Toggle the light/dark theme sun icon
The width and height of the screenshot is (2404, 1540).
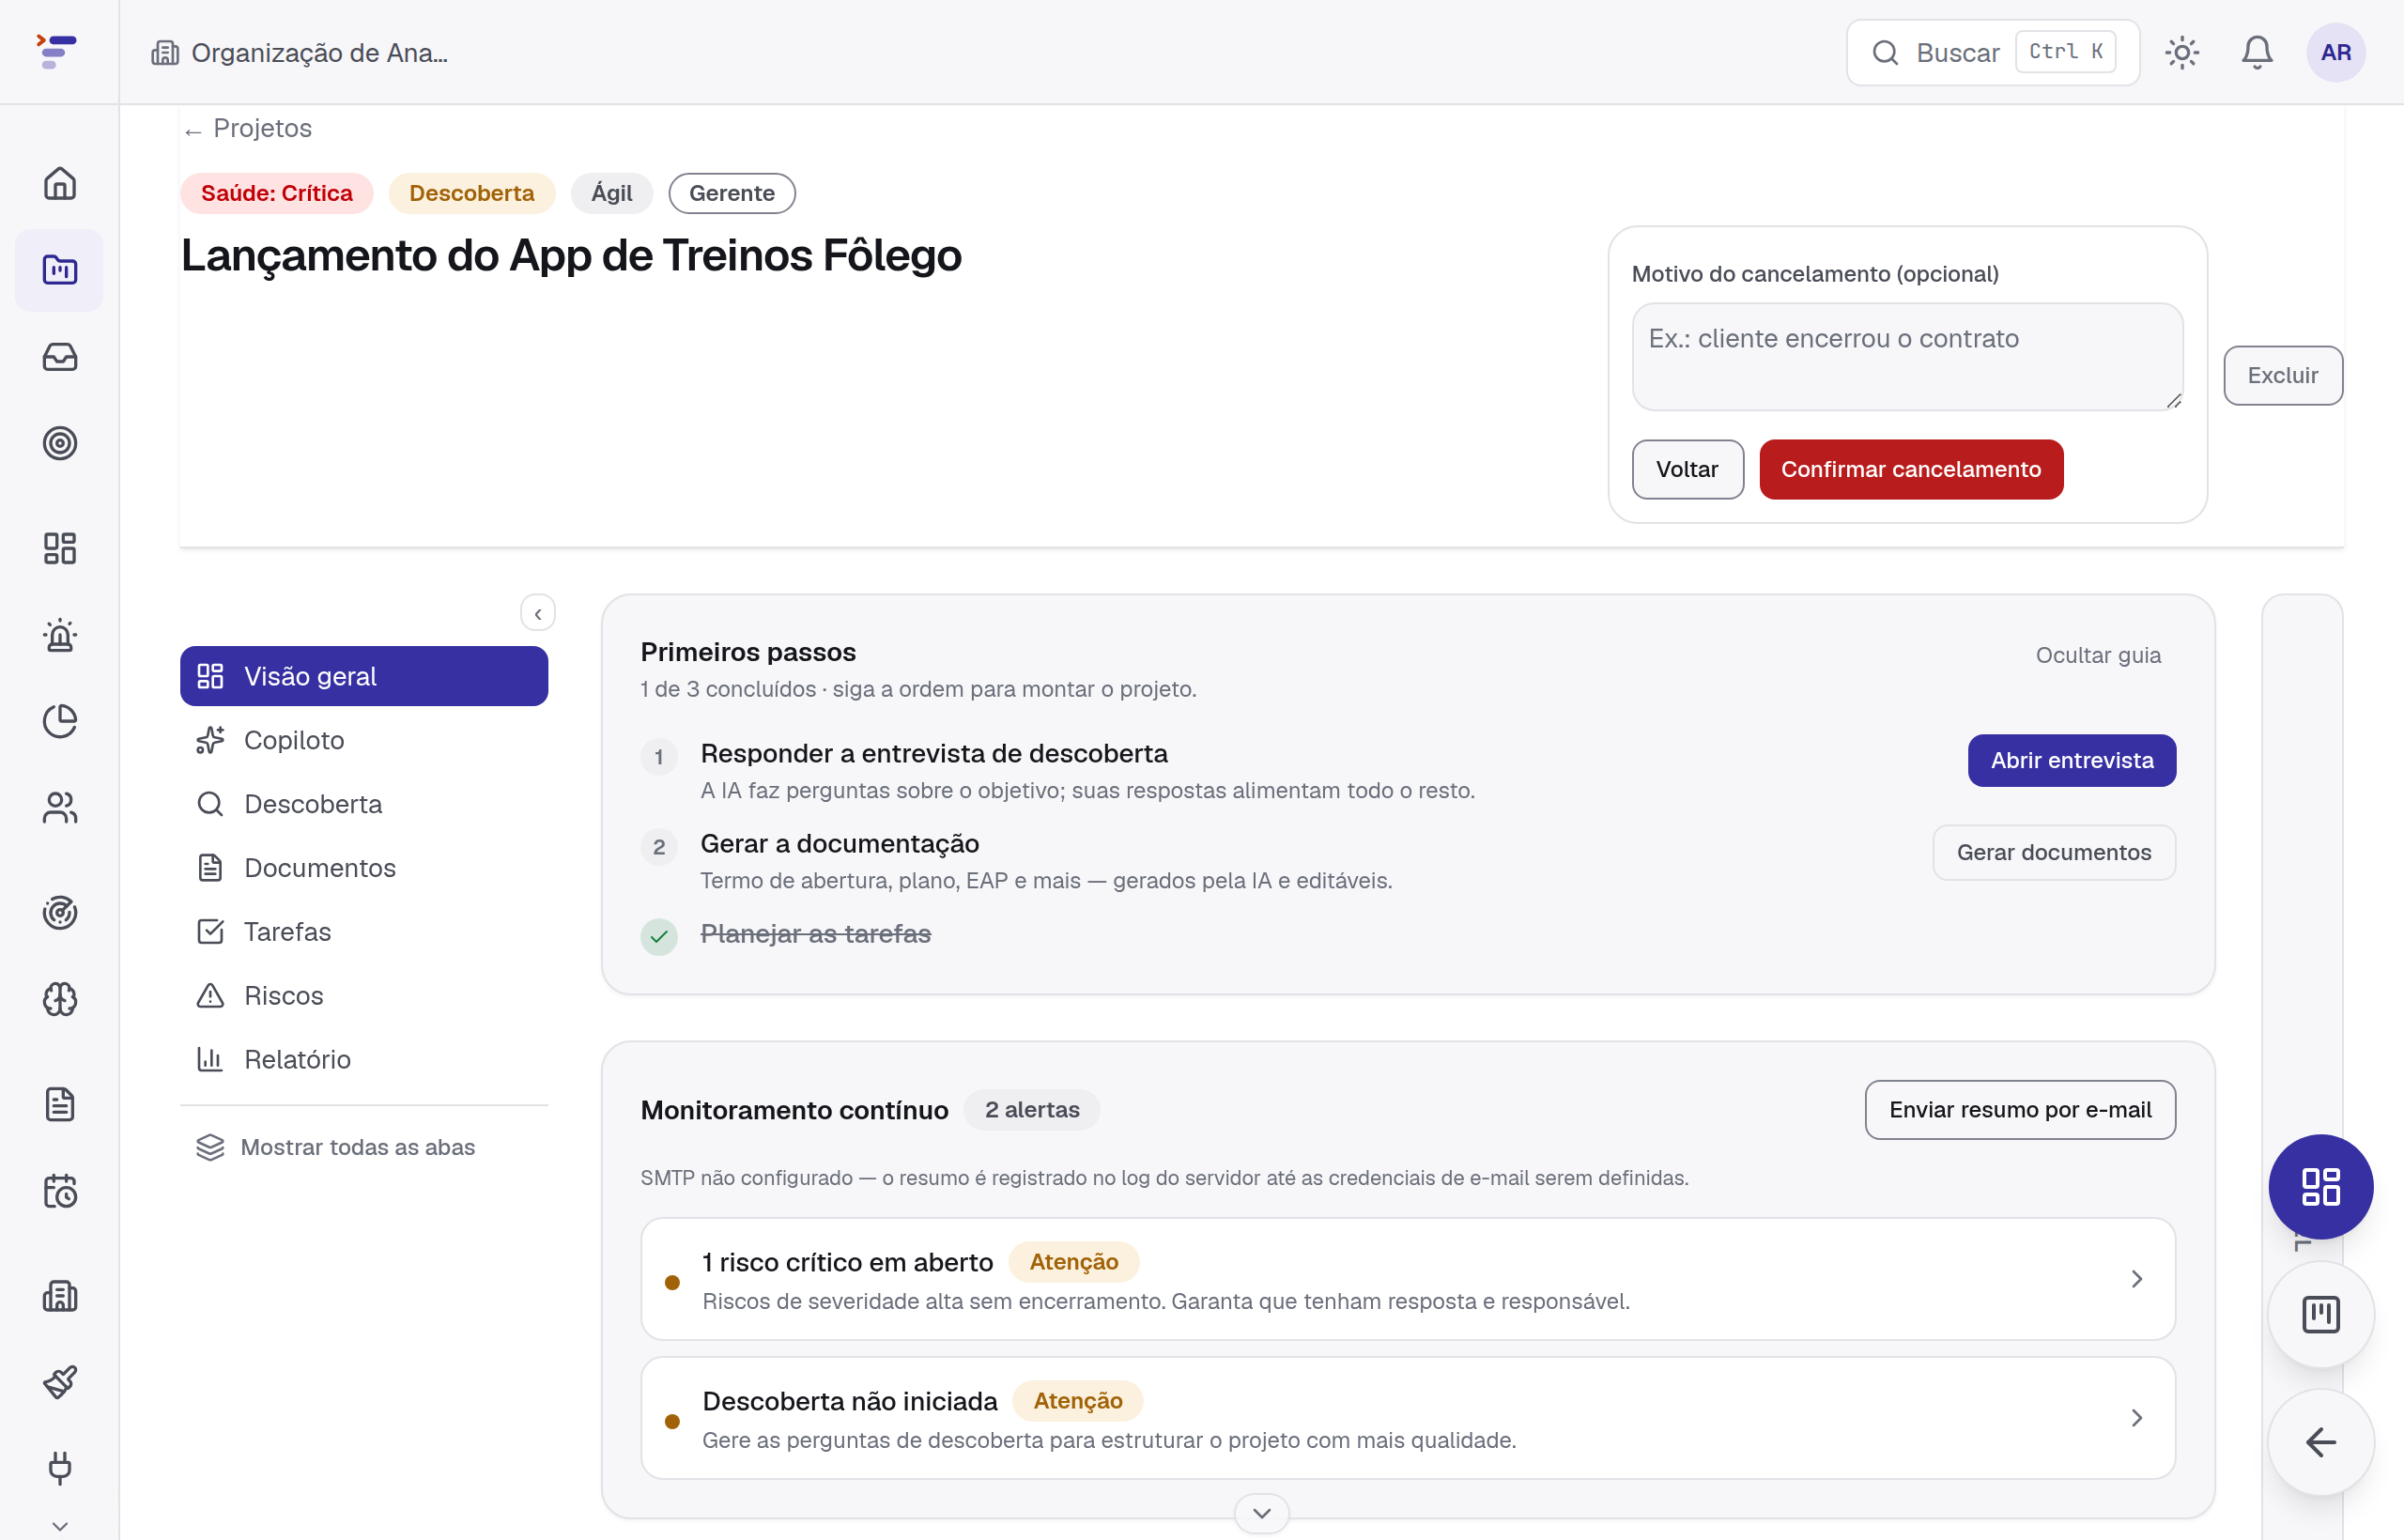pos(2181,52)
